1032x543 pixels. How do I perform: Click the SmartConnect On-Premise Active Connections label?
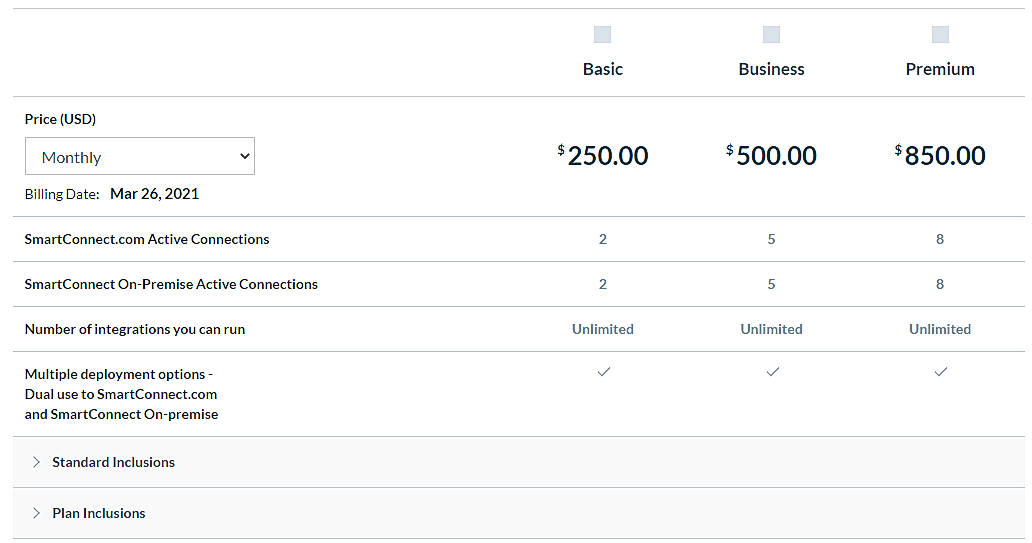[x=171, y=284]
